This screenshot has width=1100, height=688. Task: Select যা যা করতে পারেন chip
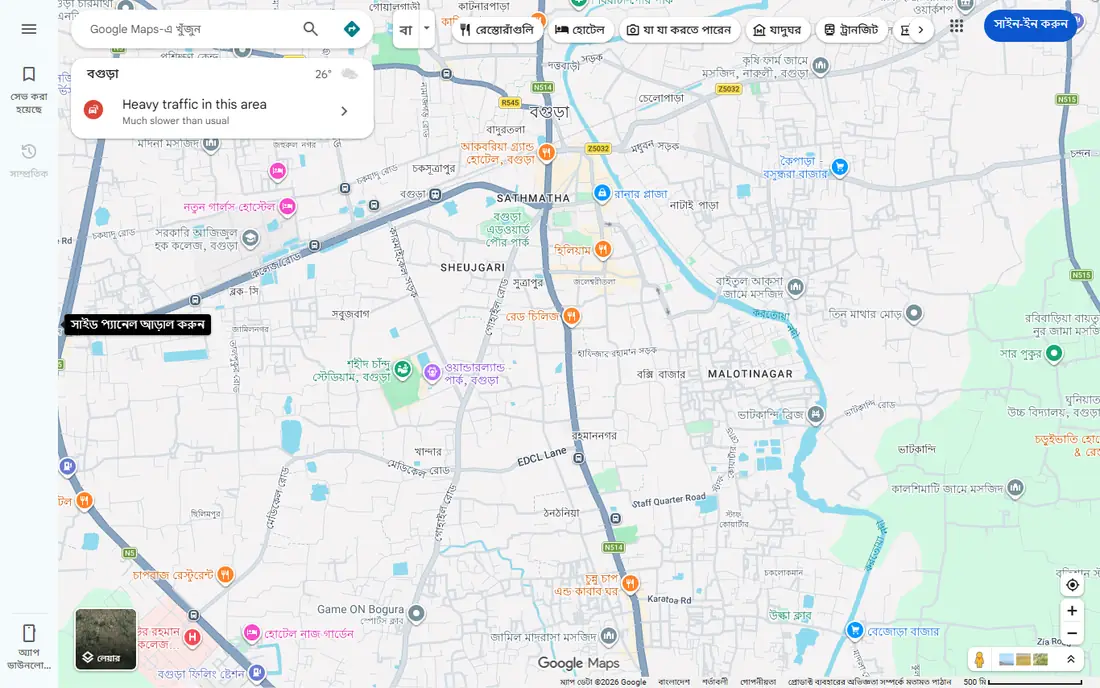[679, 29]
